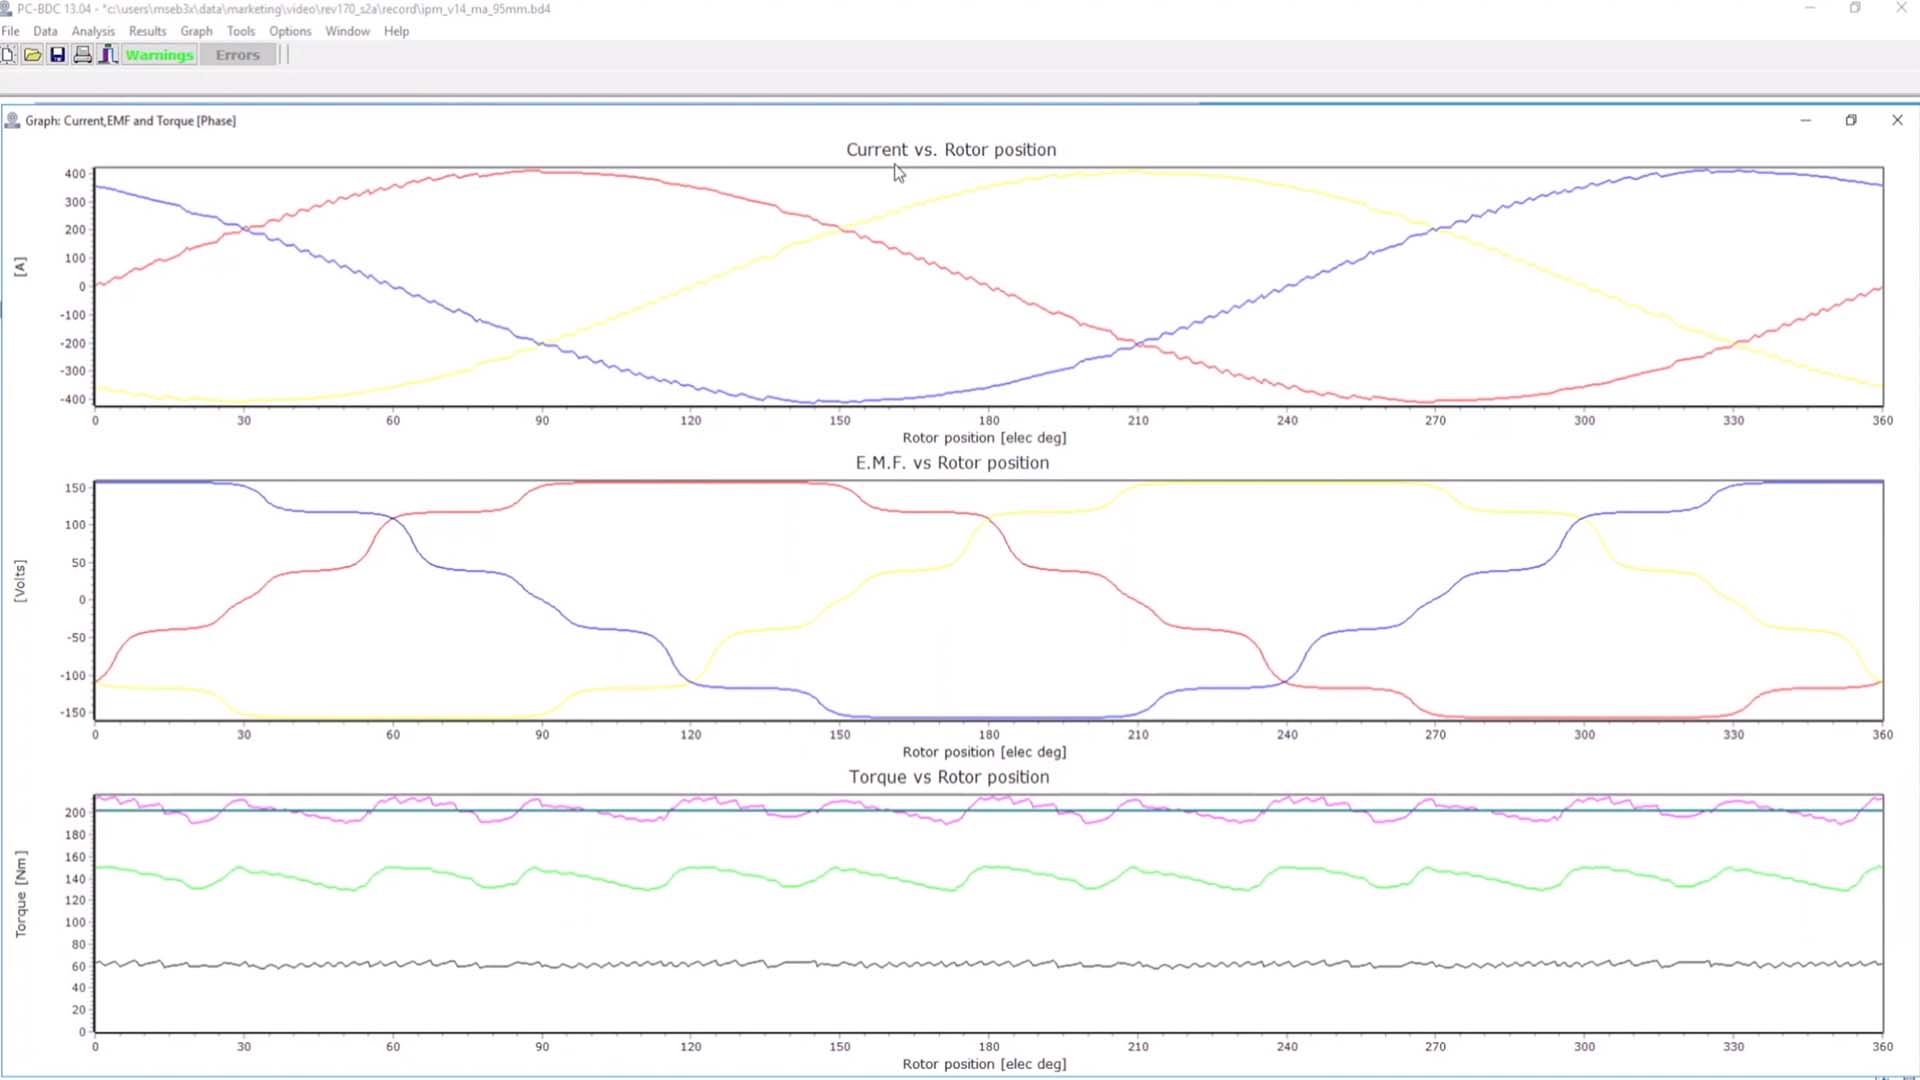Click the PC-BDC application icon in title bar

click(x=7, y=8)
